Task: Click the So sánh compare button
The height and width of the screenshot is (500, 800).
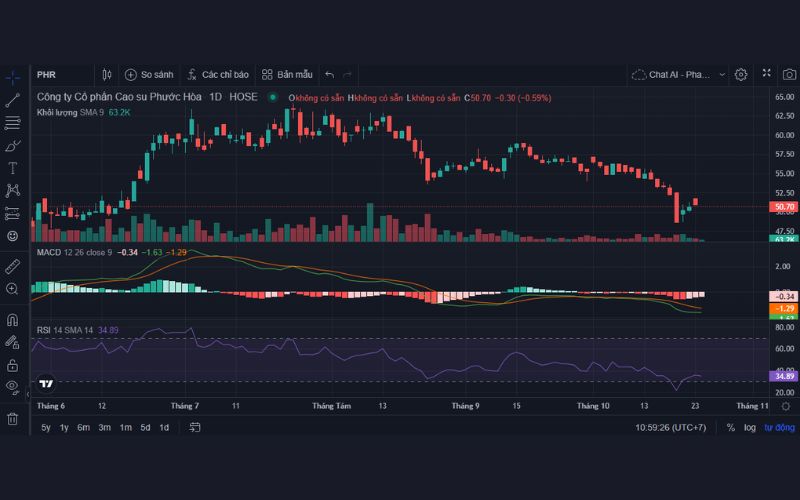Action: pos(149,74)
